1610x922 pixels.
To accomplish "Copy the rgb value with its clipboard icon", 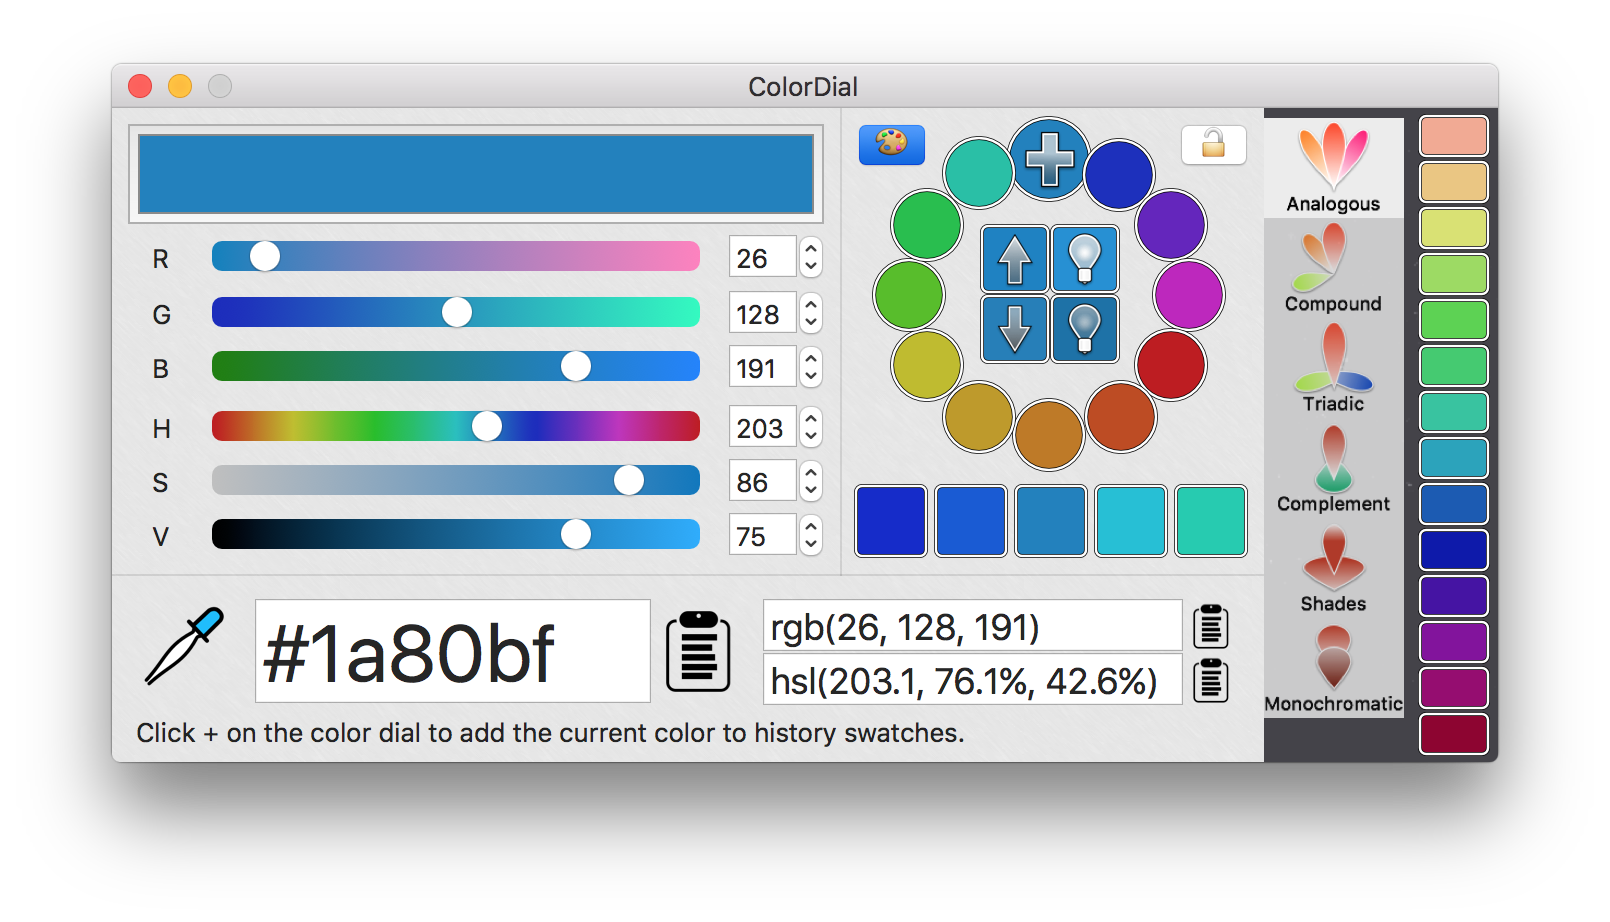I will tap(1211, 626).
